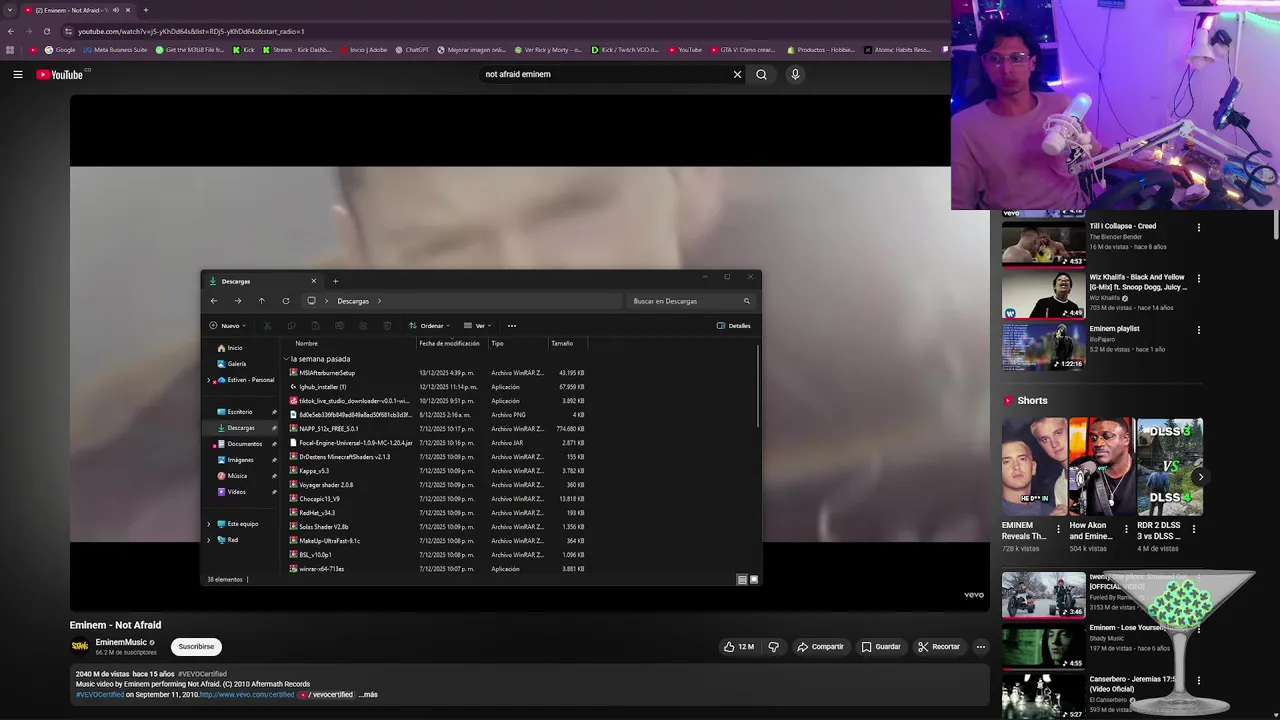Screen dimensions: 1280x720
Task: Click the Copy icon in Explorer toolbar
Action: tap(291, 326)
